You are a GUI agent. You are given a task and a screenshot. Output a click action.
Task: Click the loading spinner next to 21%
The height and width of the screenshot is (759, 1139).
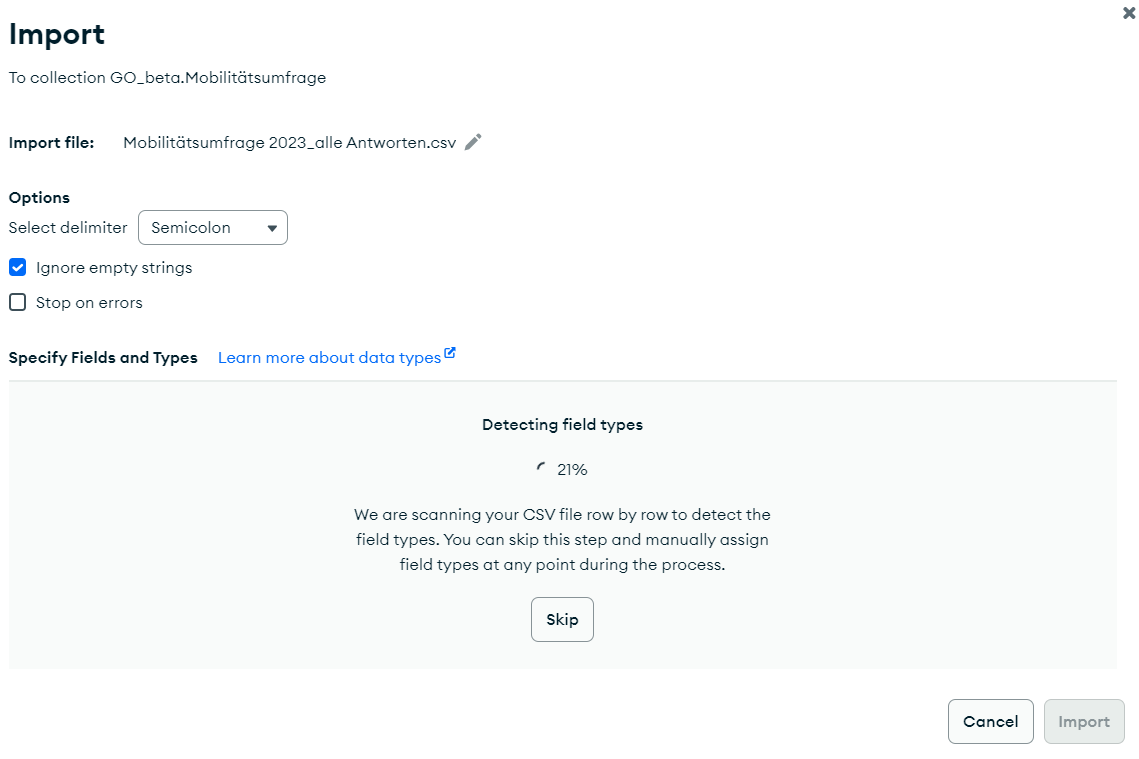(542, 468)
